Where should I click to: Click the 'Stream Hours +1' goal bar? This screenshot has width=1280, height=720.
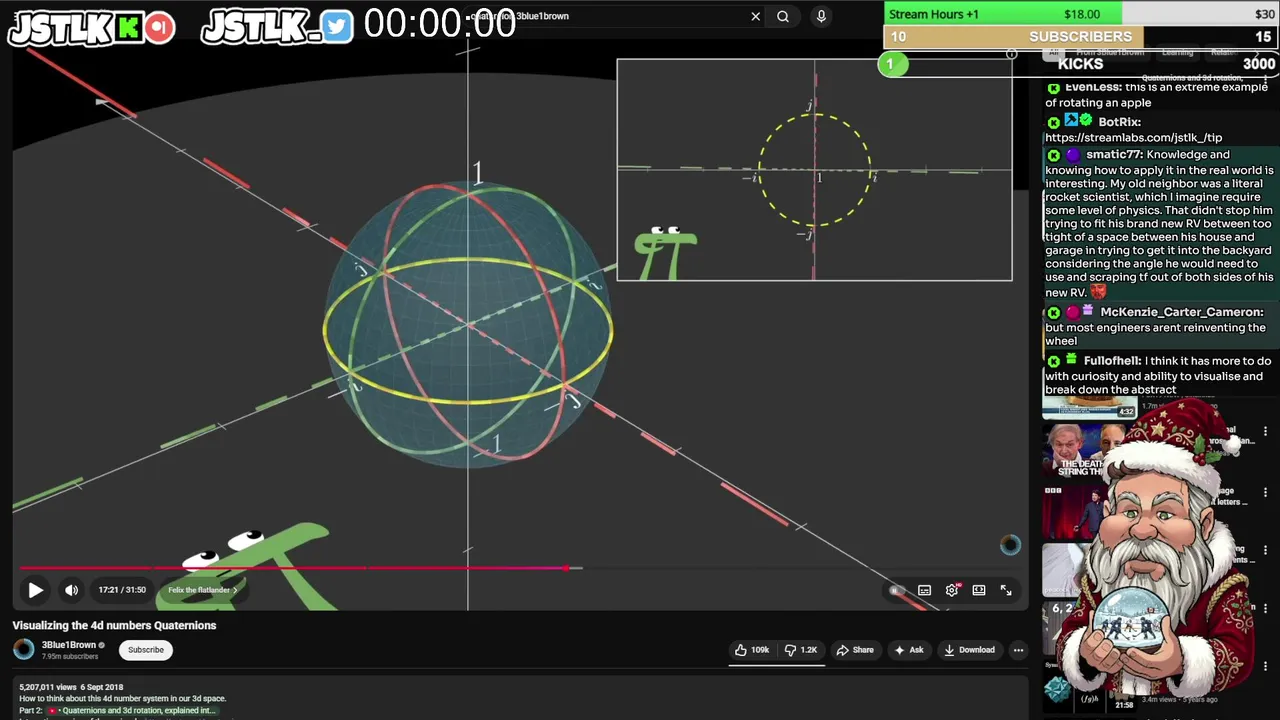[x=1080, y=14]
